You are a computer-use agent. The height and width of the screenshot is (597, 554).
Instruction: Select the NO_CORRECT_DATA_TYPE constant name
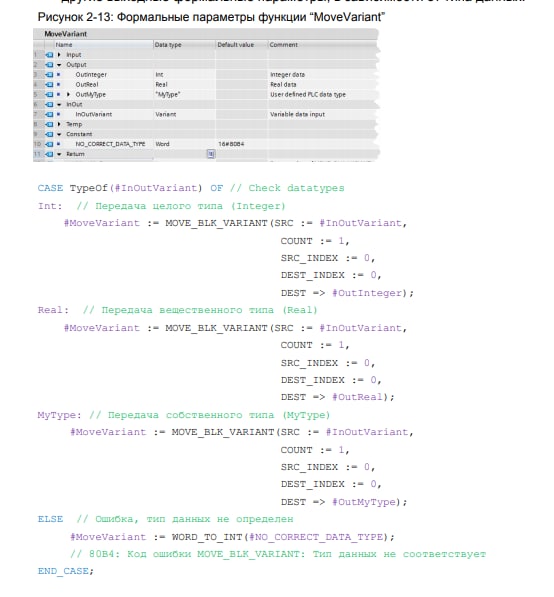coord(110,144)
